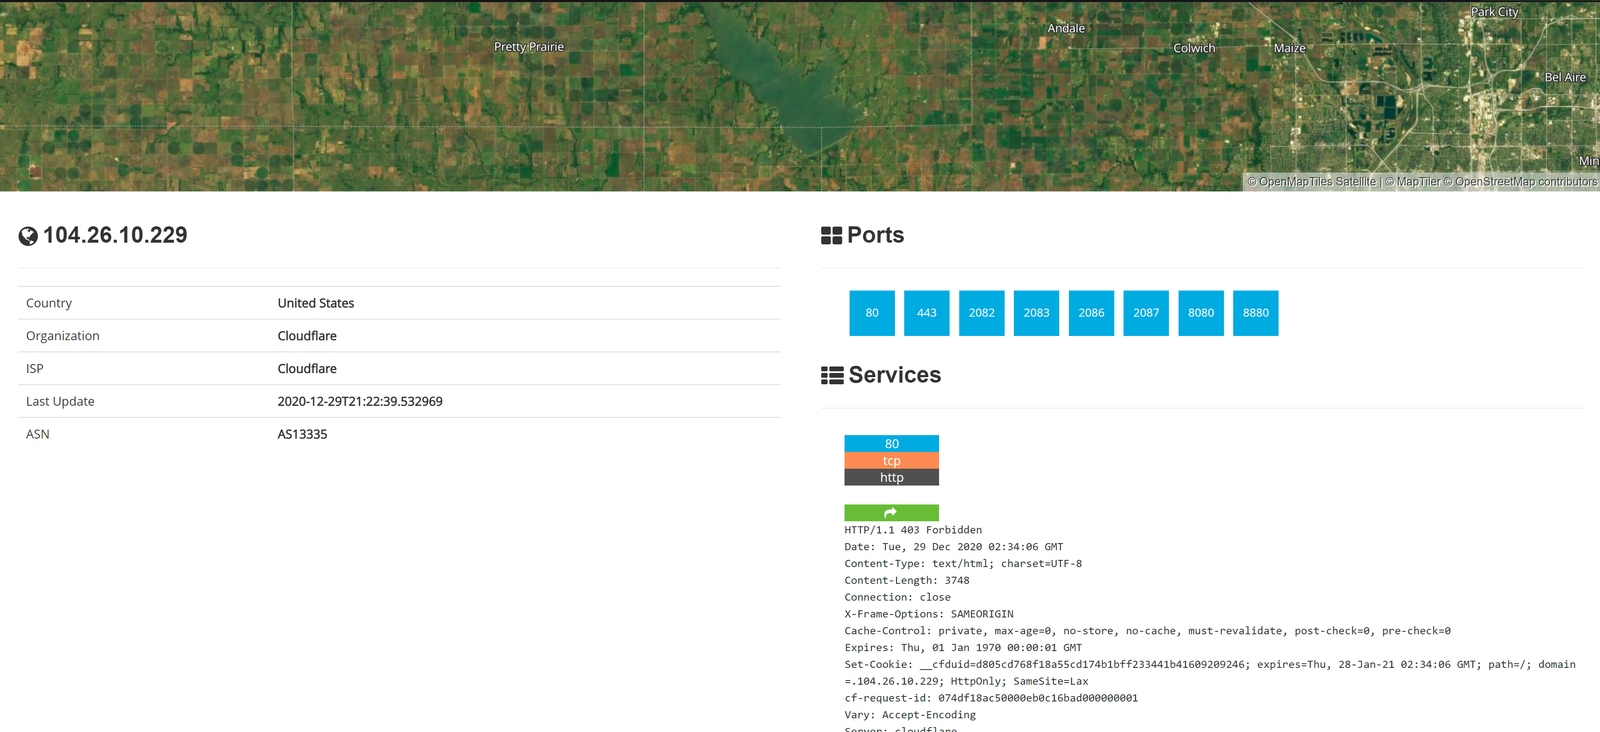The height and width of the screenshot is (732, 1600).
Task: Open the MapTiler attribution link
Action: point(1418,182)
